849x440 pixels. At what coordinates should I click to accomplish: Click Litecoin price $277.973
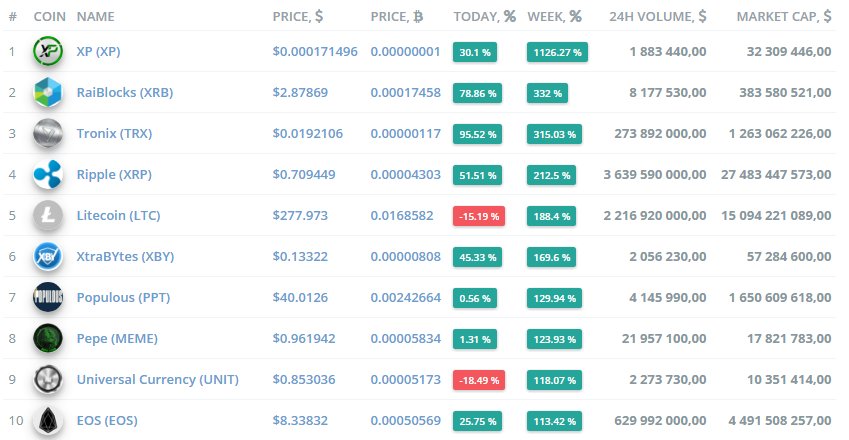[x=300, y=215]
